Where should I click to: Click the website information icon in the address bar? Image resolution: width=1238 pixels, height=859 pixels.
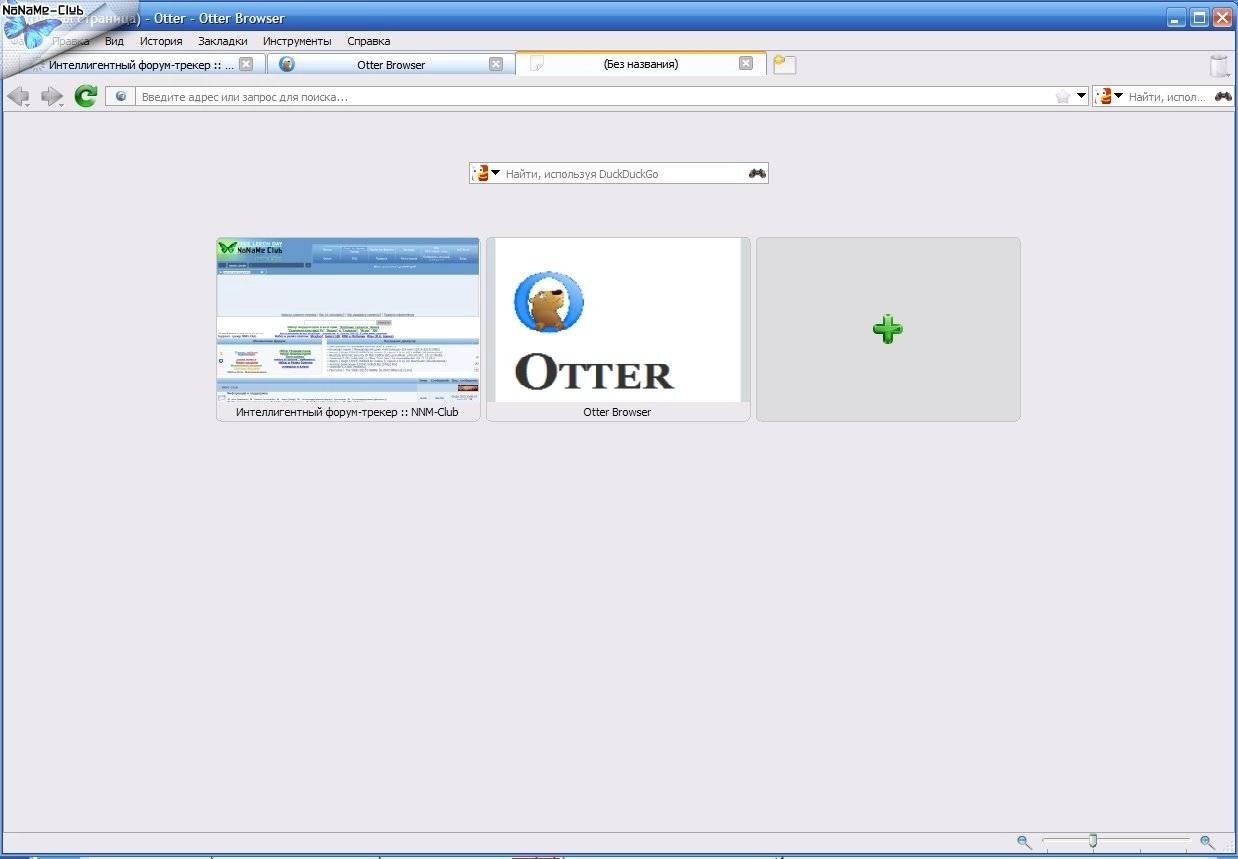[x=121, y=97]
